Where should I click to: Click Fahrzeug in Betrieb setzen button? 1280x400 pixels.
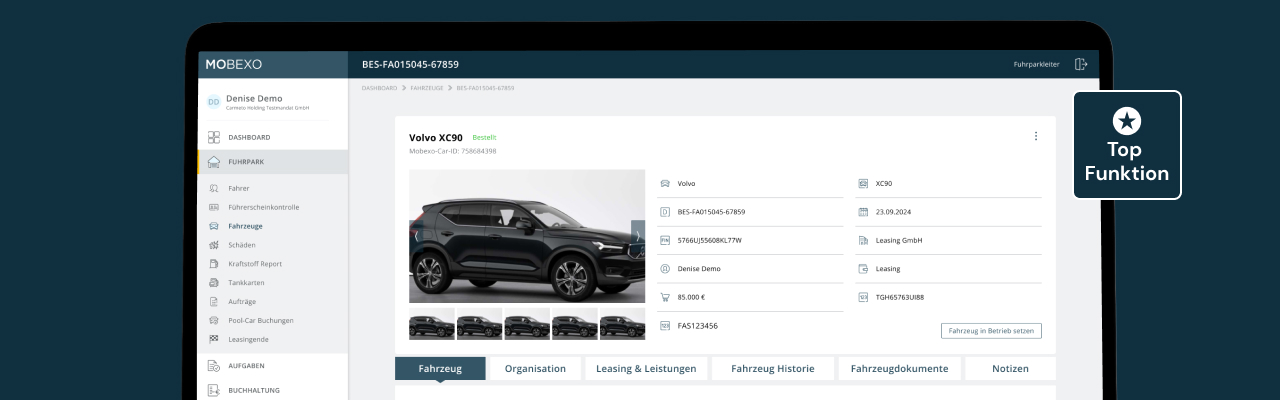pyautogui.click(x=991, y=331)
